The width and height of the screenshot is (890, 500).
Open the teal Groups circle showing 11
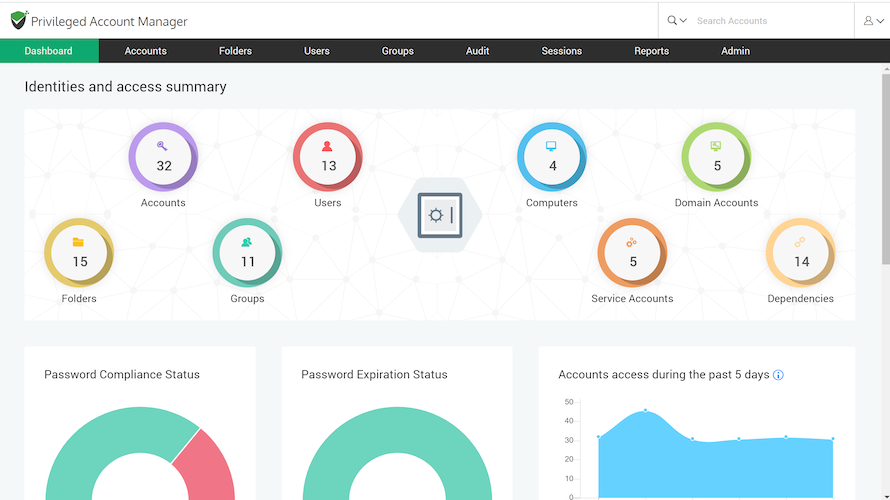(x=247, y=253)
